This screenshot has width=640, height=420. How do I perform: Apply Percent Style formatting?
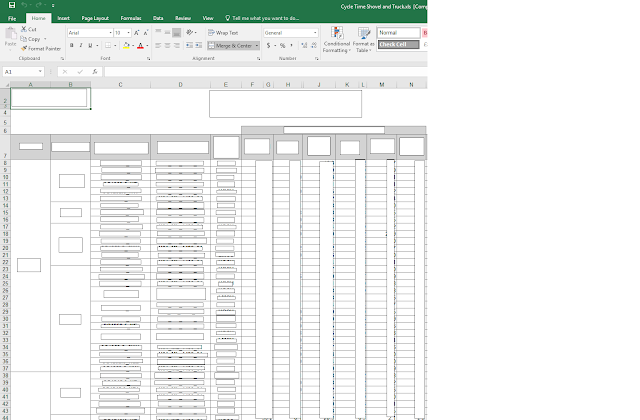pyautogui.click(x=282, y=45)
